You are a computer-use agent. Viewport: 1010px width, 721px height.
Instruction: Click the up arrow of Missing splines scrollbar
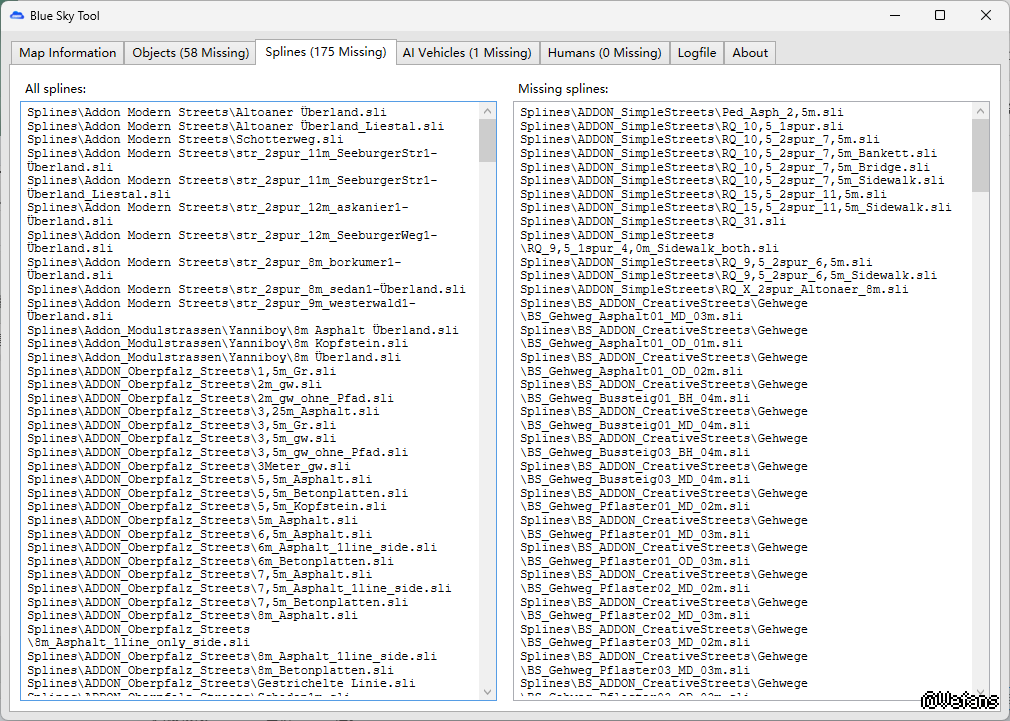[x=980, y=111]
